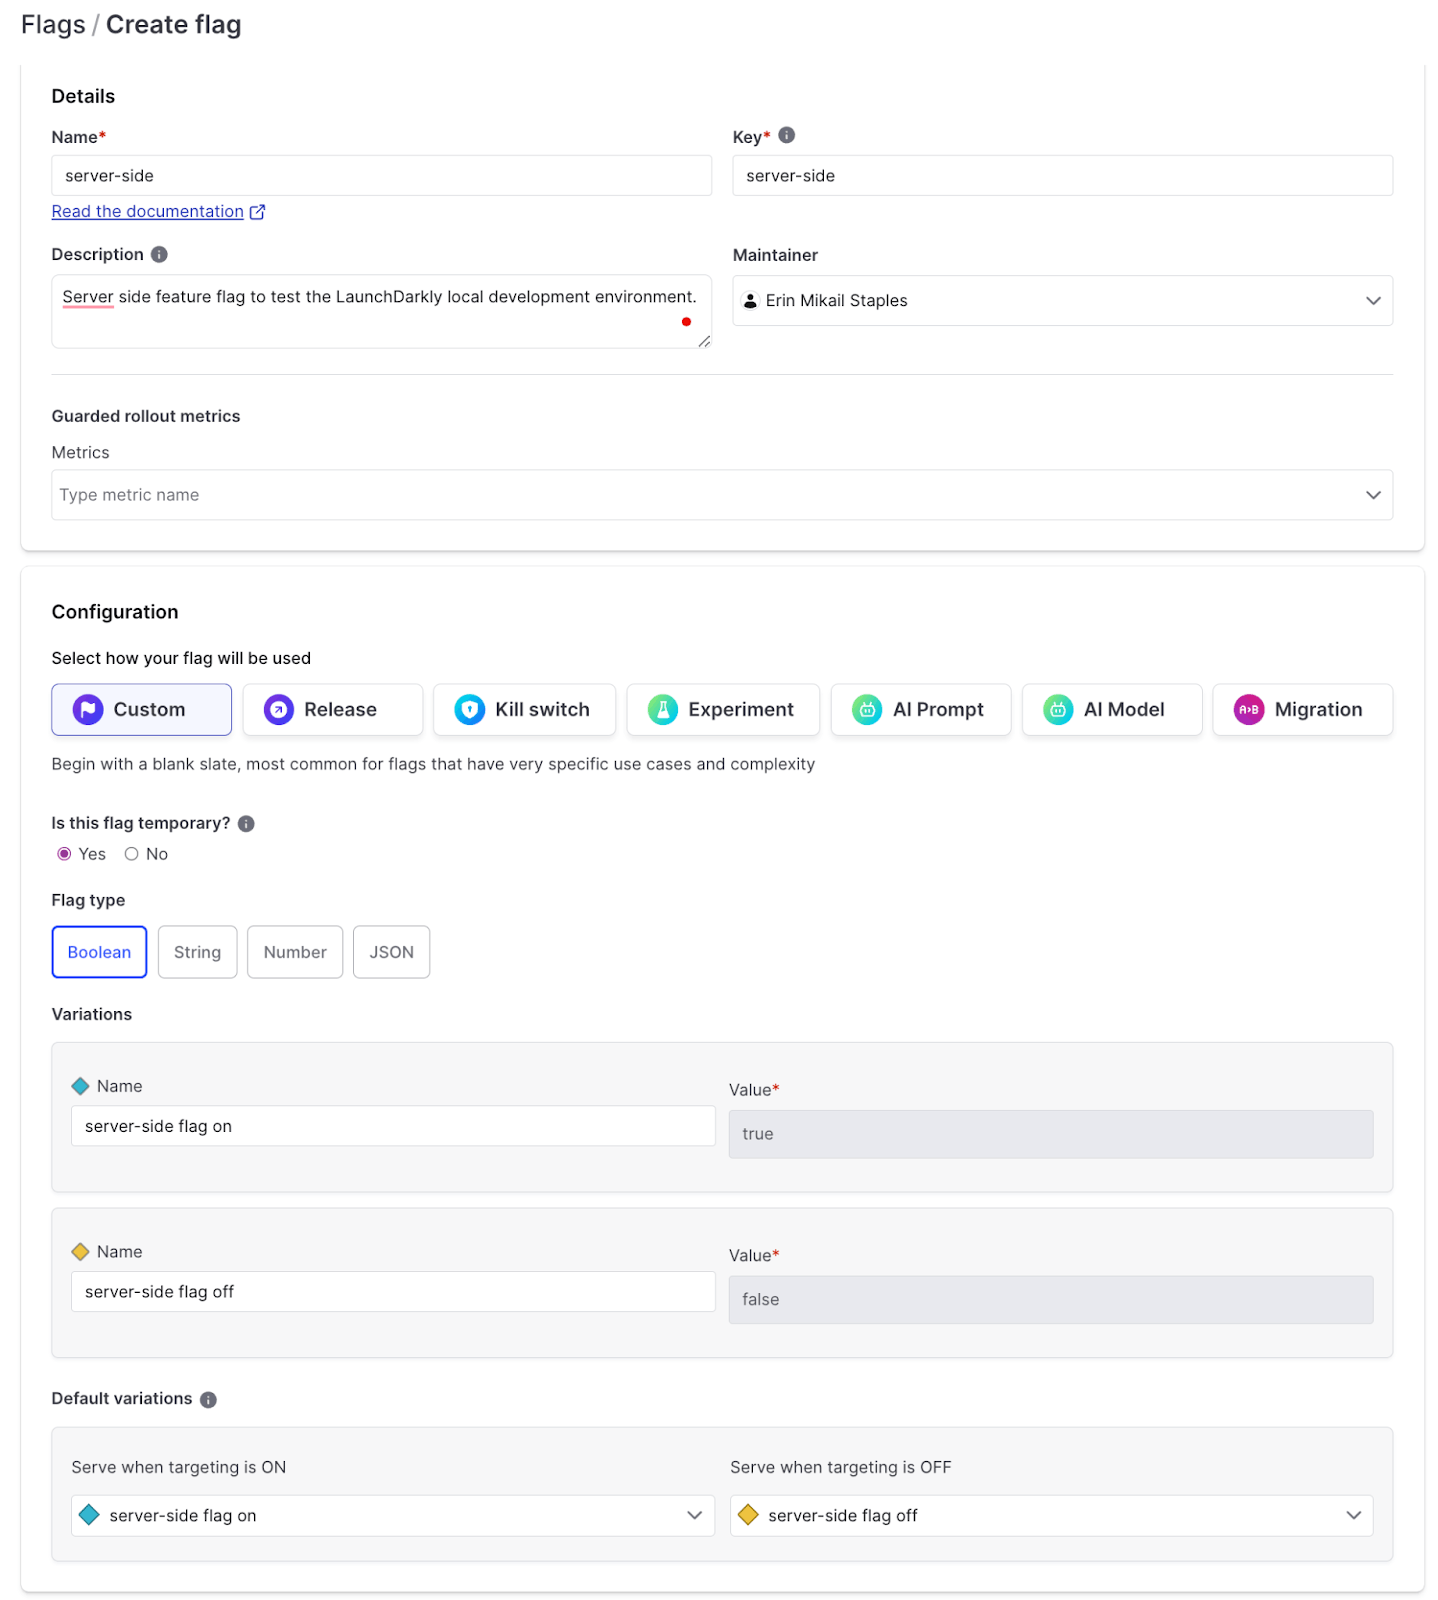Click the Kill switch shield icon
This screenshot has height=1600, width=1438.
pos(469,709)
